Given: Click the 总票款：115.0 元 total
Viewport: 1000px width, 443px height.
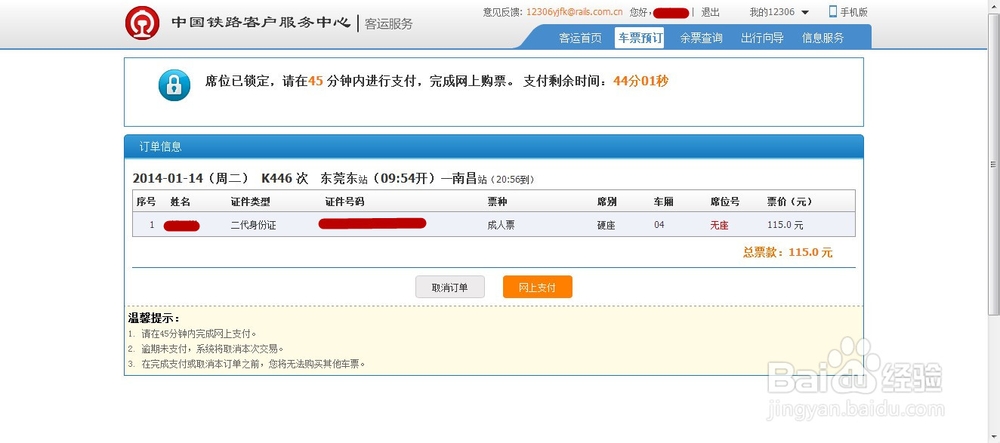Looking at the screenshot, I should tap(787, 252).
